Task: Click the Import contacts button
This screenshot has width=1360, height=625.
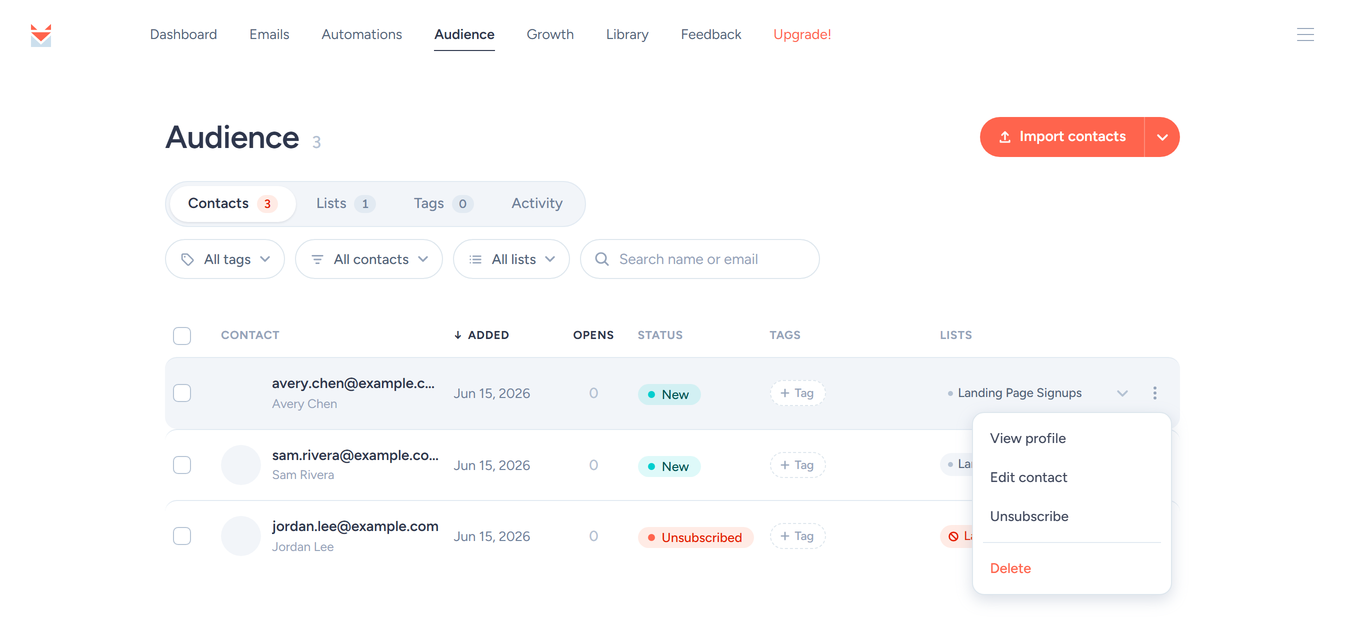Action: click(x=1062, y=137)
